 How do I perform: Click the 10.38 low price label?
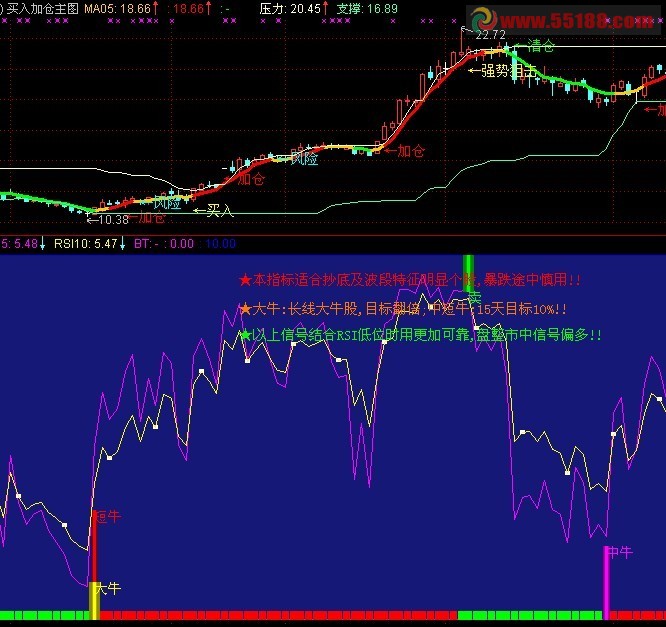coord(113,220)
